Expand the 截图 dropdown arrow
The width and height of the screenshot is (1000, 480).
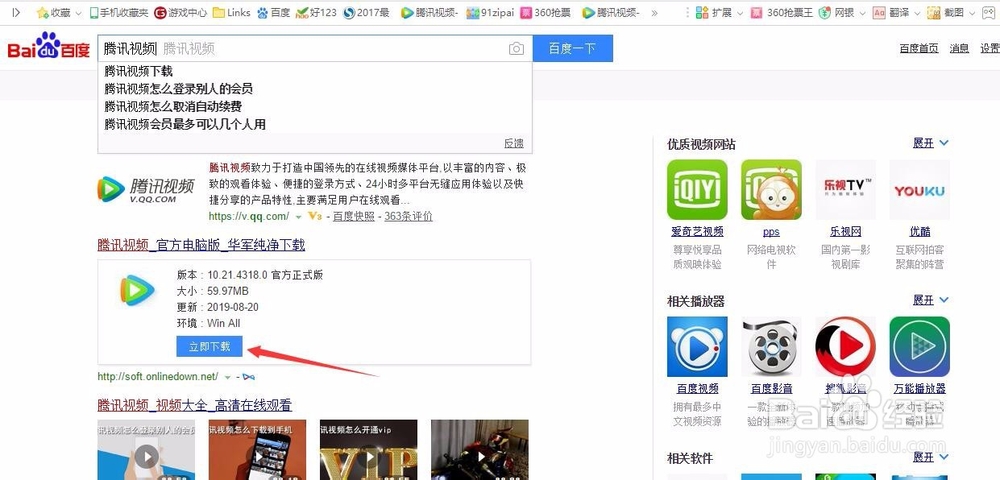973,13
